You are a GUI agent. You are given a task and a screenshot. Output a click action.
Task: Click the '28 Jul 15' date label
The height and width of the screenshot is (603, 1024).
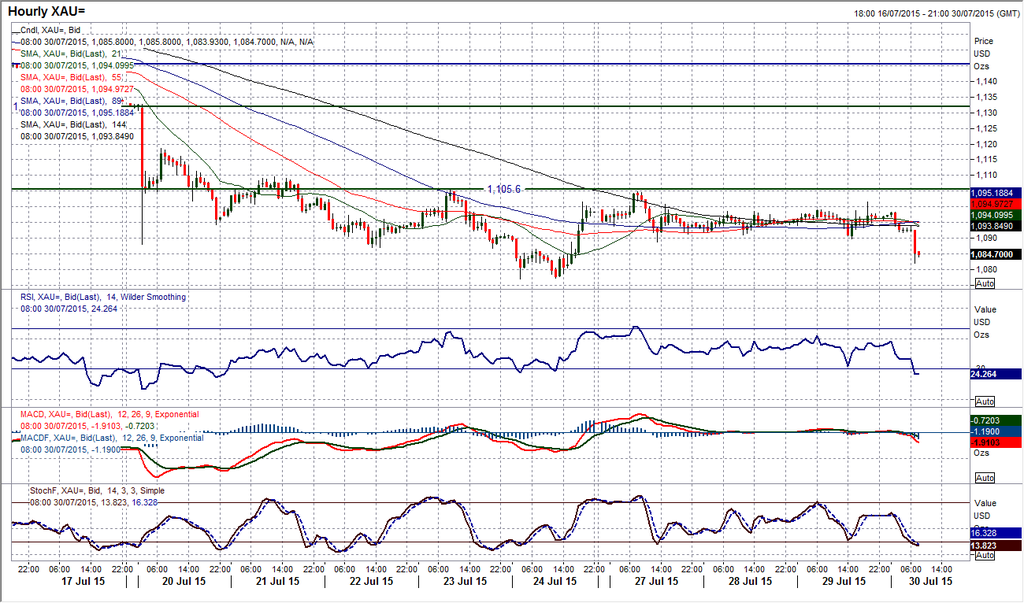point(750,581)
